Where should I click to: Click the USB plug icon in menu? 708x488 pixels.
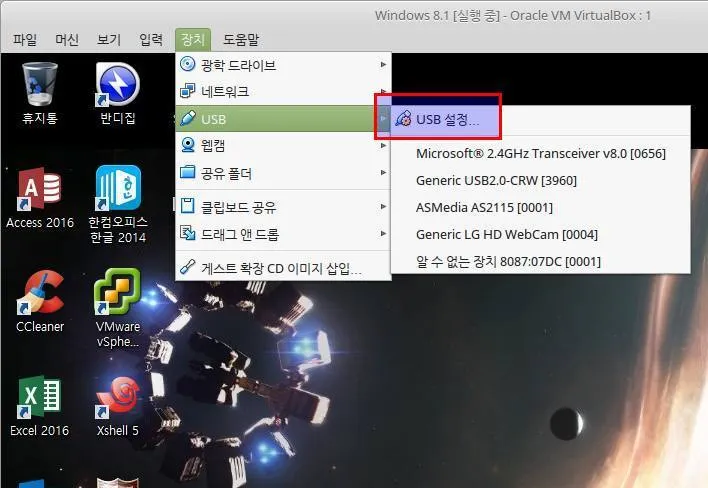tap(187, 118)
